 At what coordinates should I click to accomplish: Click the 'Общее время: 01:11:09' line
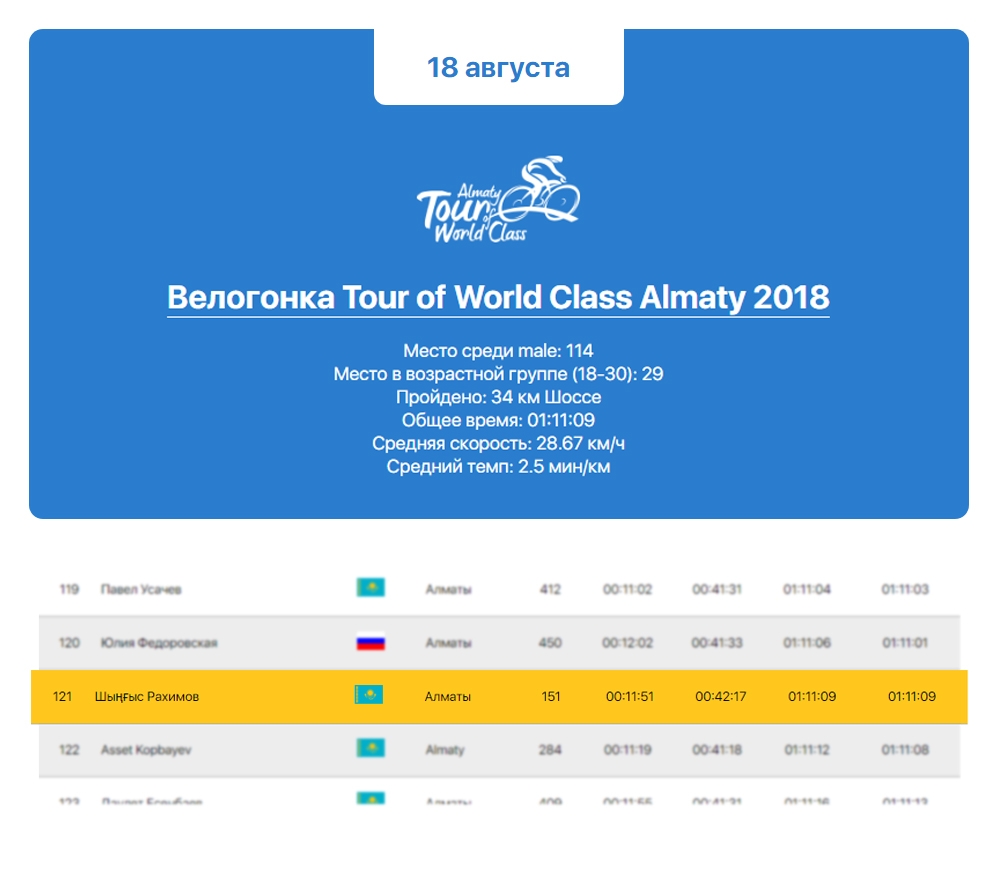498,420
